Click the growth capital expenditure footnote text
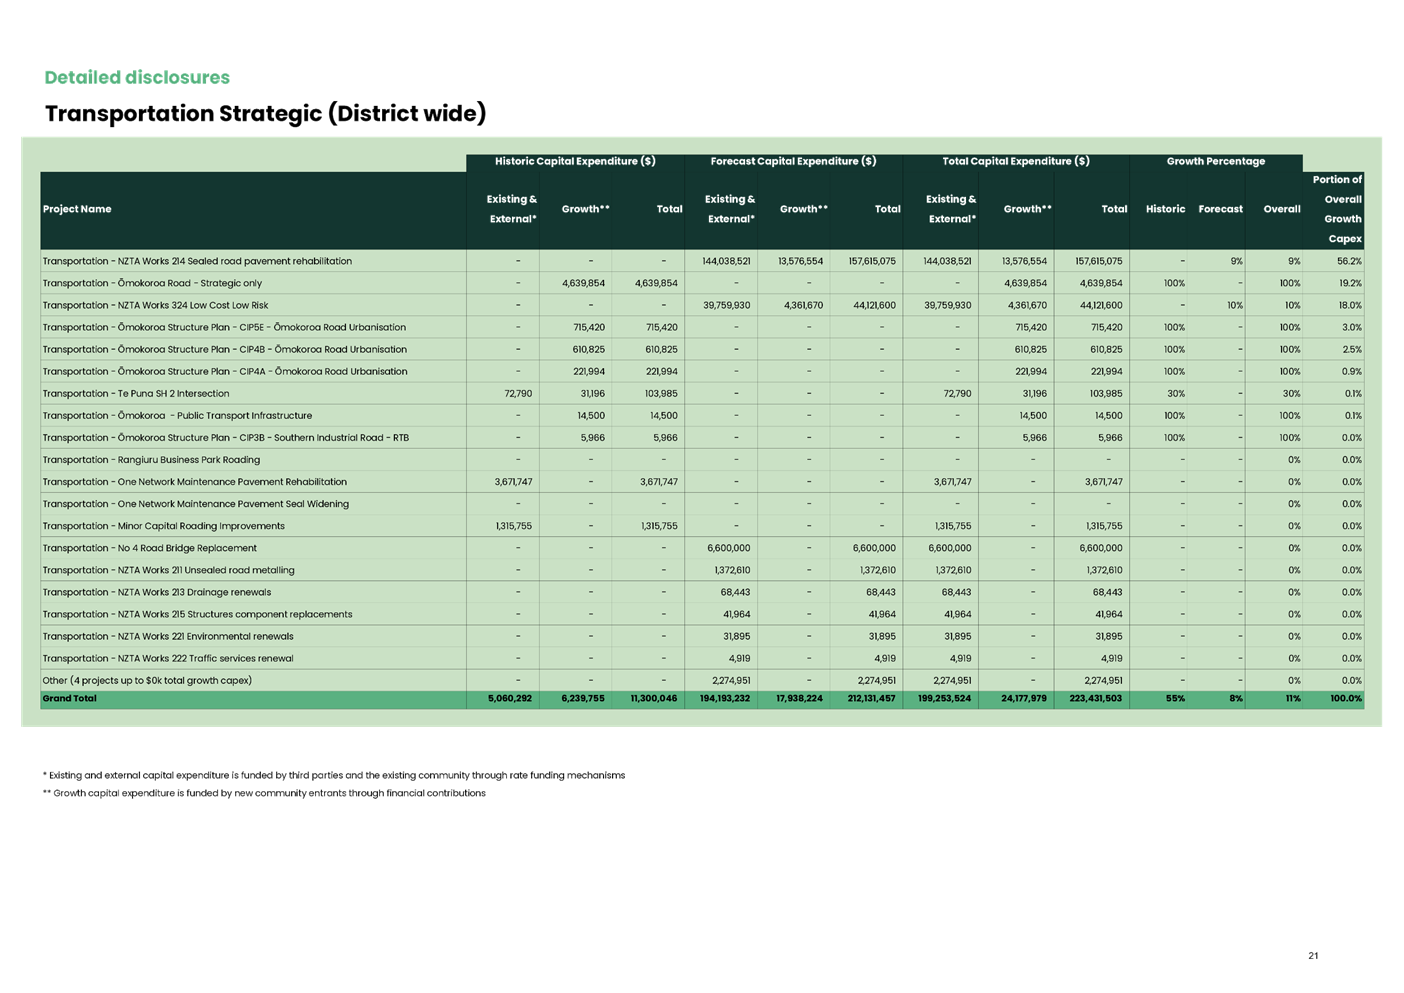 265,792
